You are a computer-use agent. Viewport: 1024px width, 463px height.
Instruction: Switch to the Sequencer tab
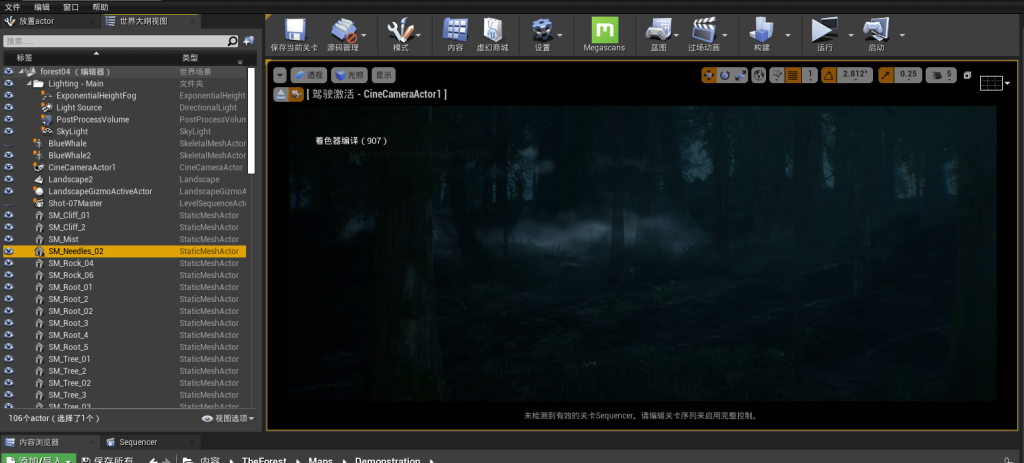point(132,442)
